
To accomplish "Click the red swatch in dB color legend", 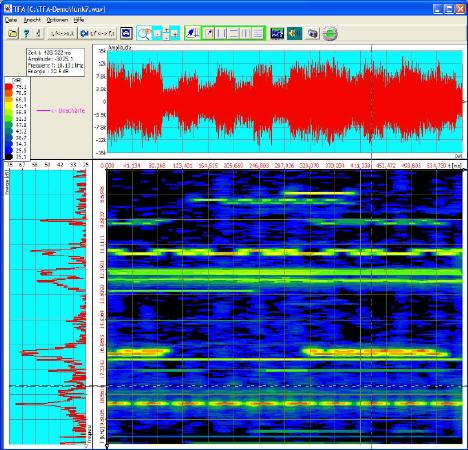I will [9, 87].
